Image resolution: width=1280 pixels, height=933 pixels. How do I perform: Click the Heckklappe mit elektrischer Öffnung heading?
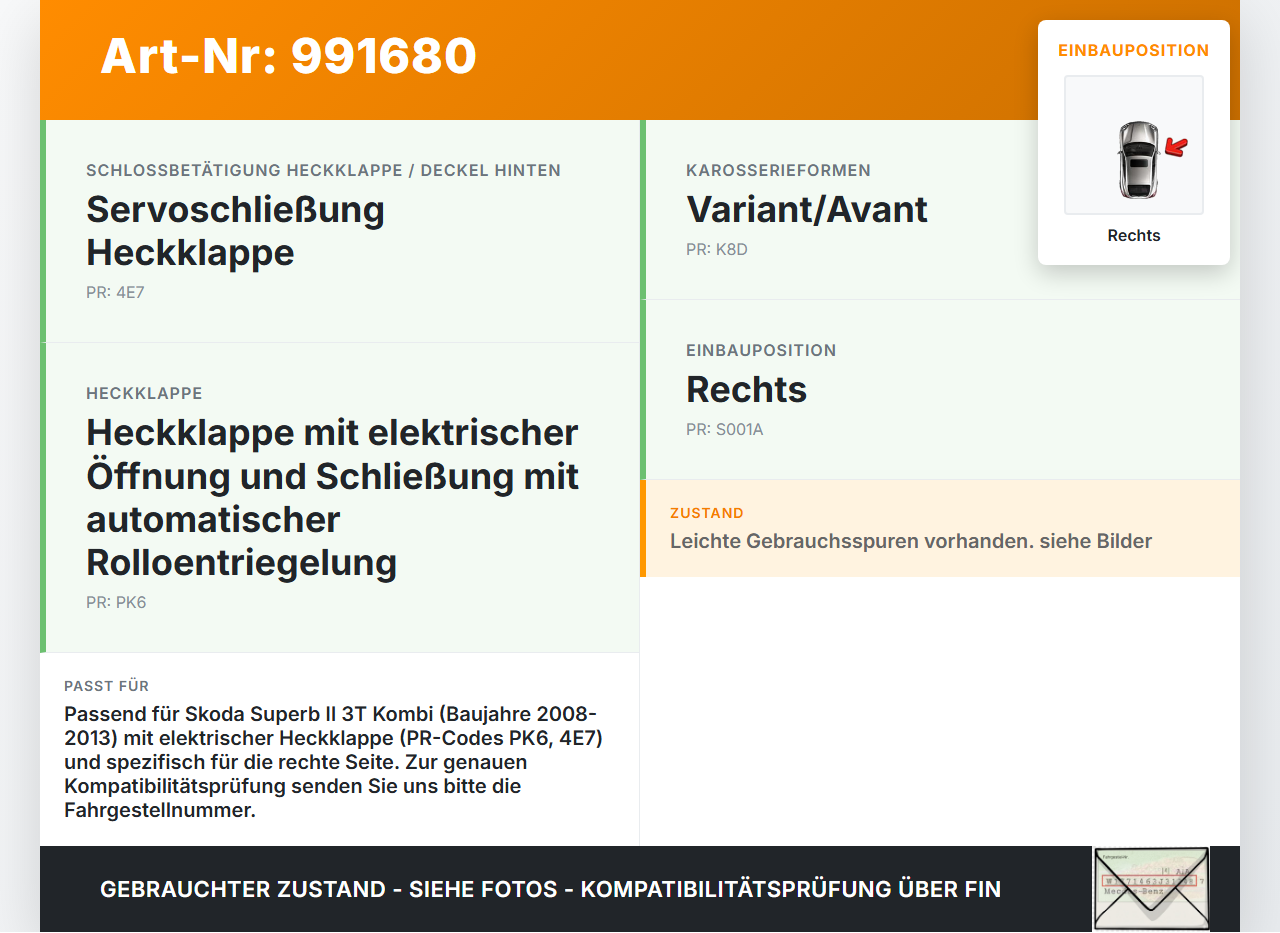pyautogui.click(x=332, y=497)
